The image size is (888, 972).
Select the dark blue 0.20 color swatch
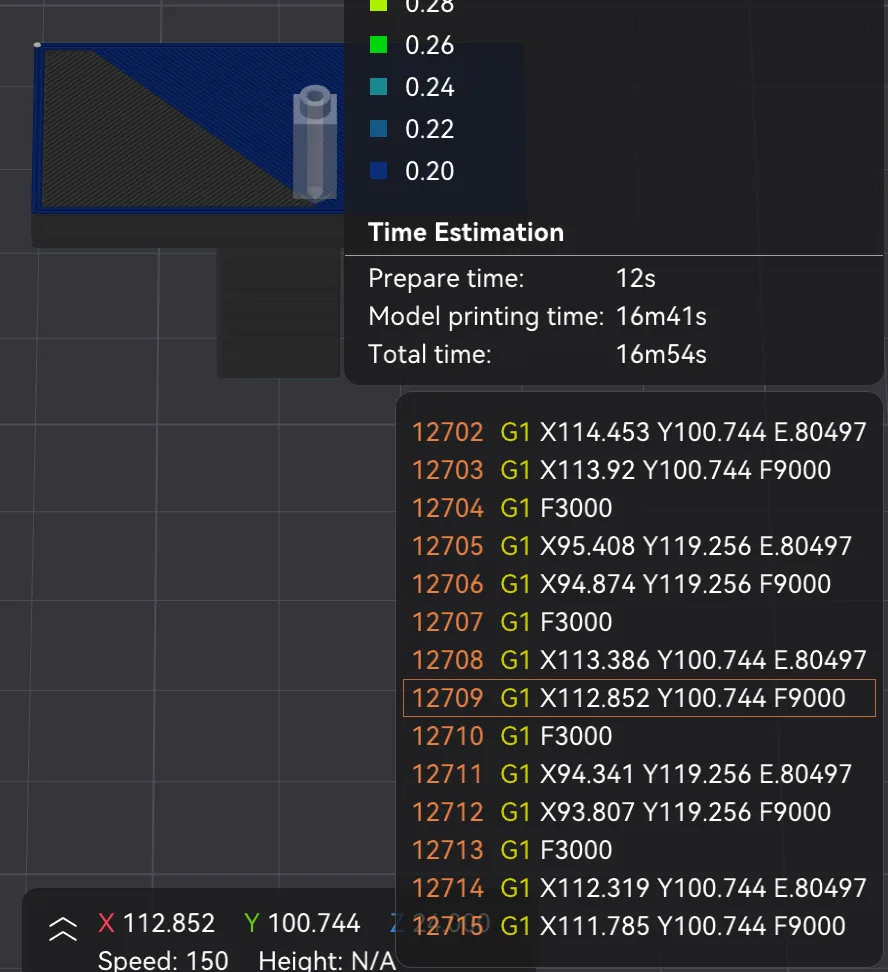(x=378, y=170)
